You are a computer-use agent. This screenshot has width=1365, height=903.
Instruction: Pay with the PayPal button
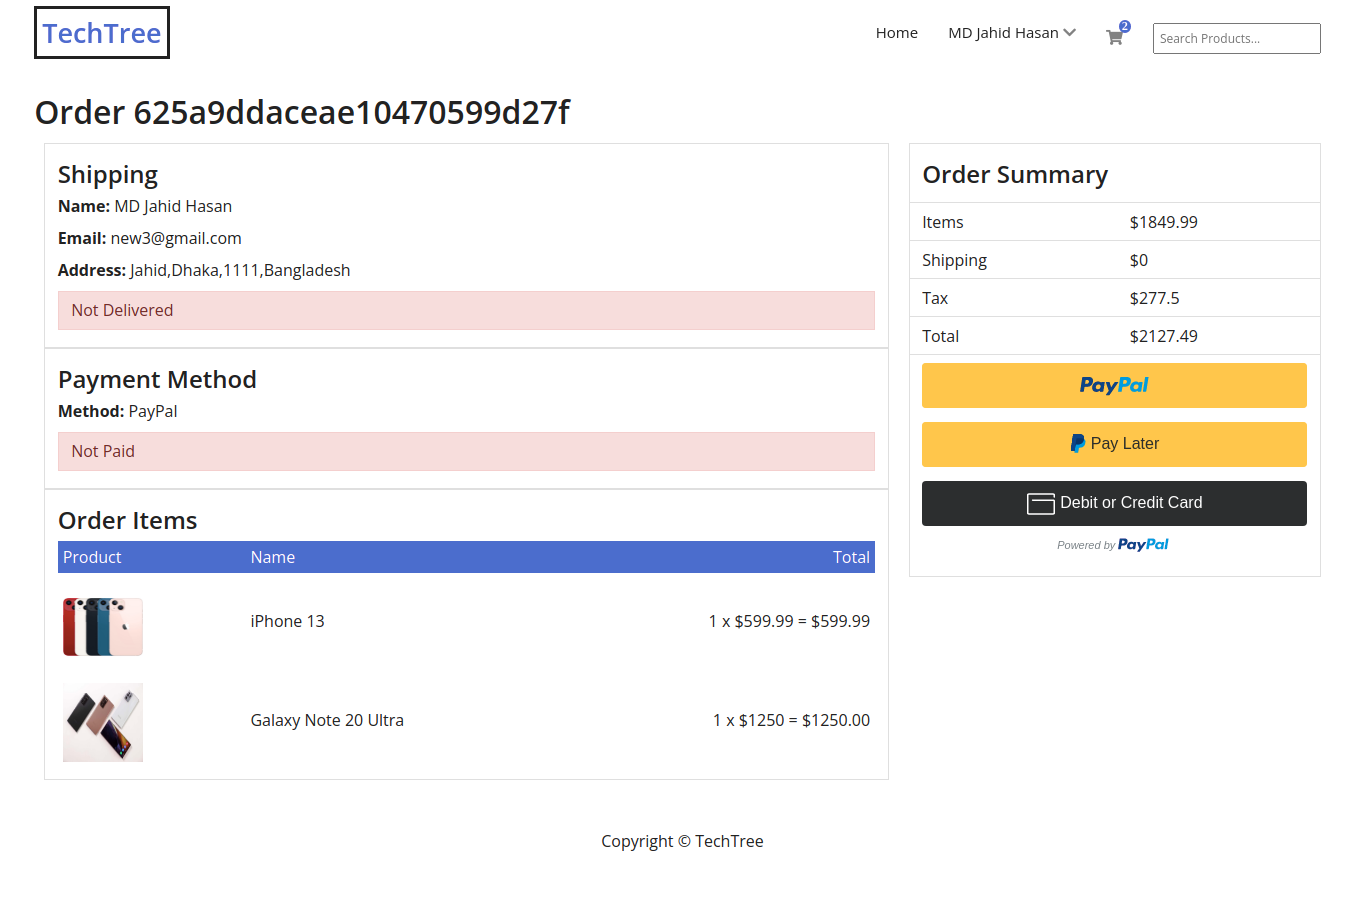point(1114,385)
